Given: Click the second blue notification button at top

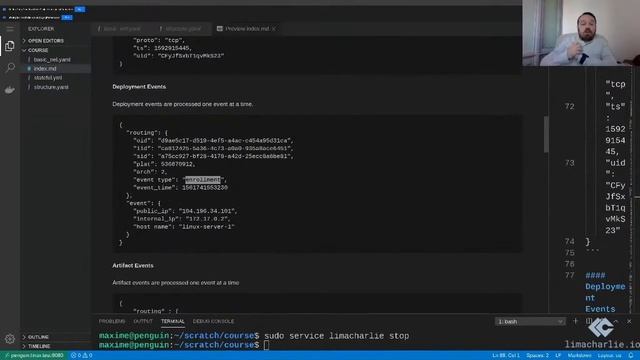Looking at the screenshot, I should 67,17.
